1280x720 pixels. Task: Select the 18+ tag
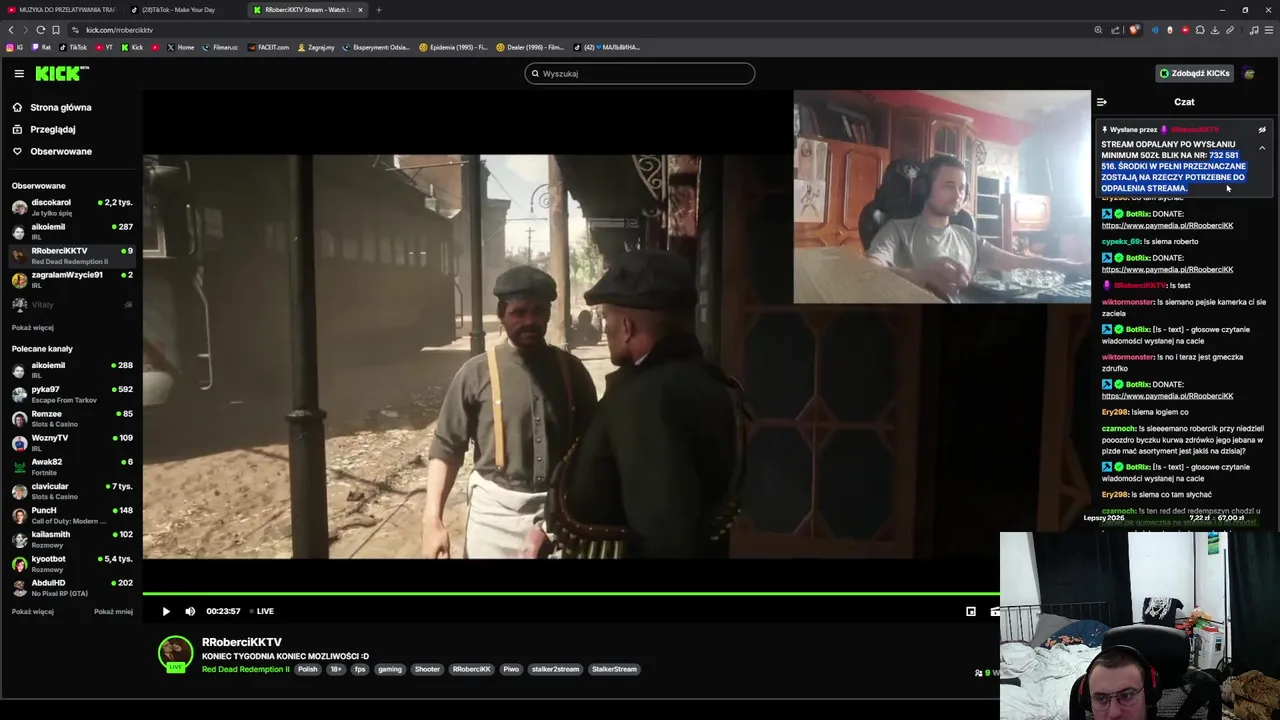336,669
